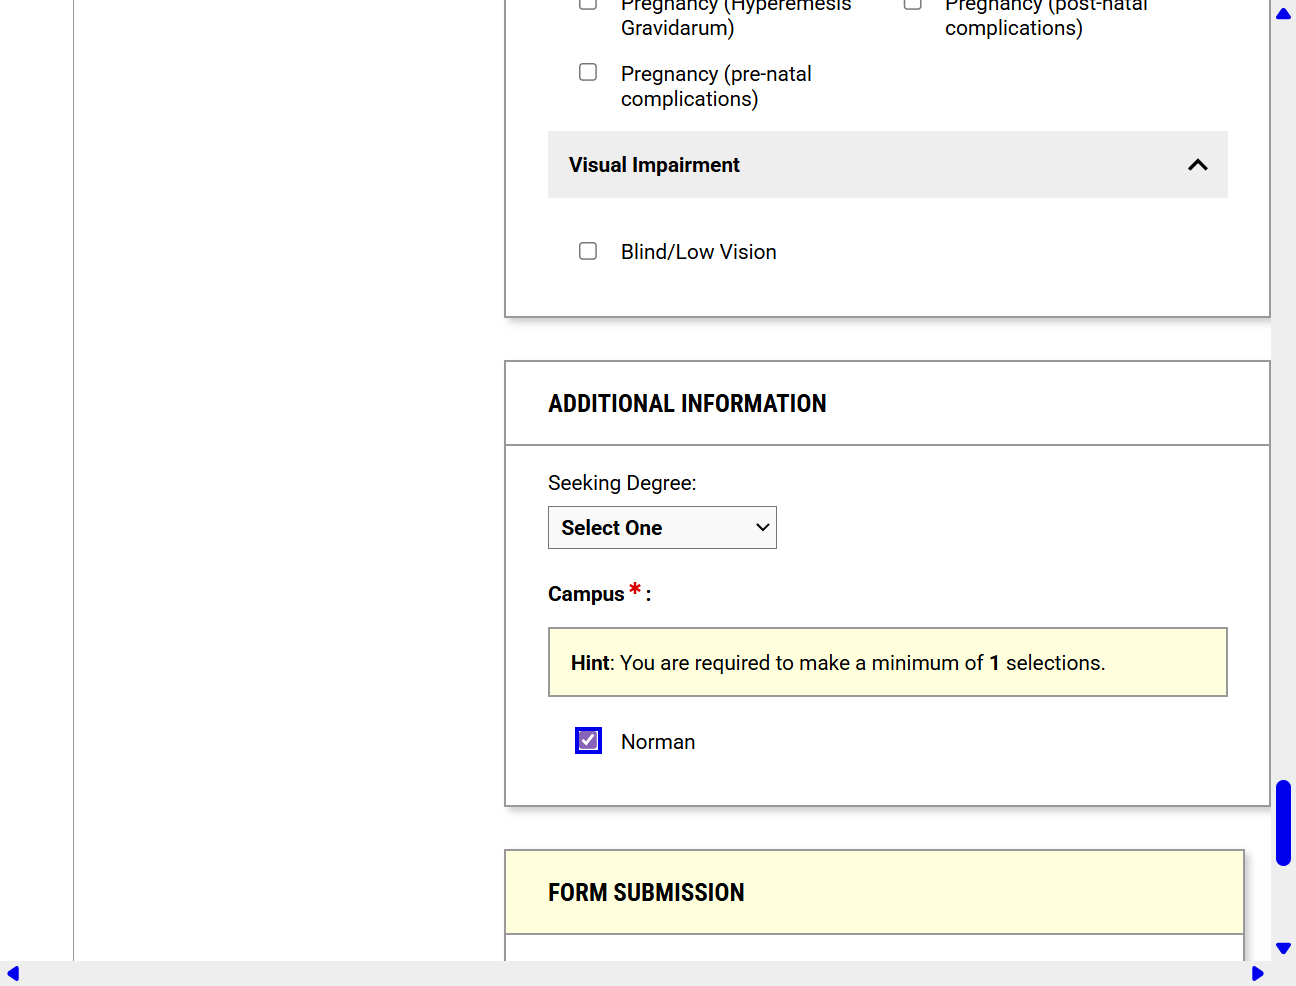Click the Norman label text
The image size is (1296, 986).
tap(658, 742)
